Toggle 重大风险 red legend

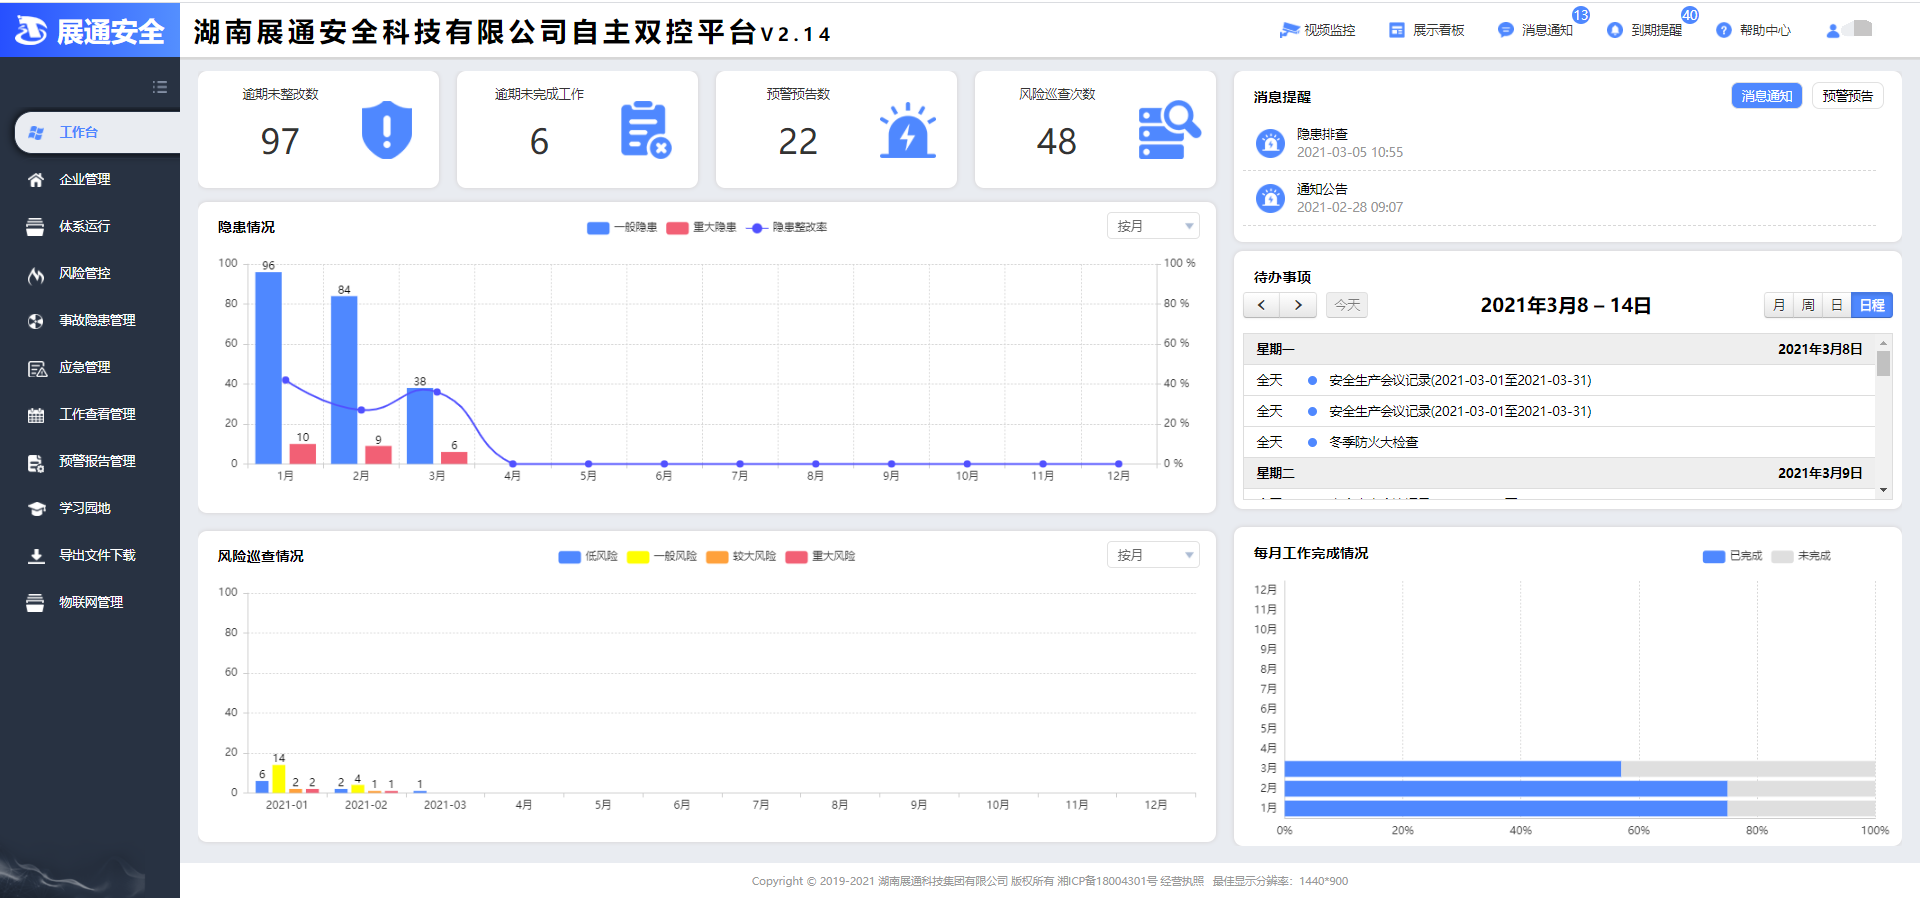coord(820,557)
